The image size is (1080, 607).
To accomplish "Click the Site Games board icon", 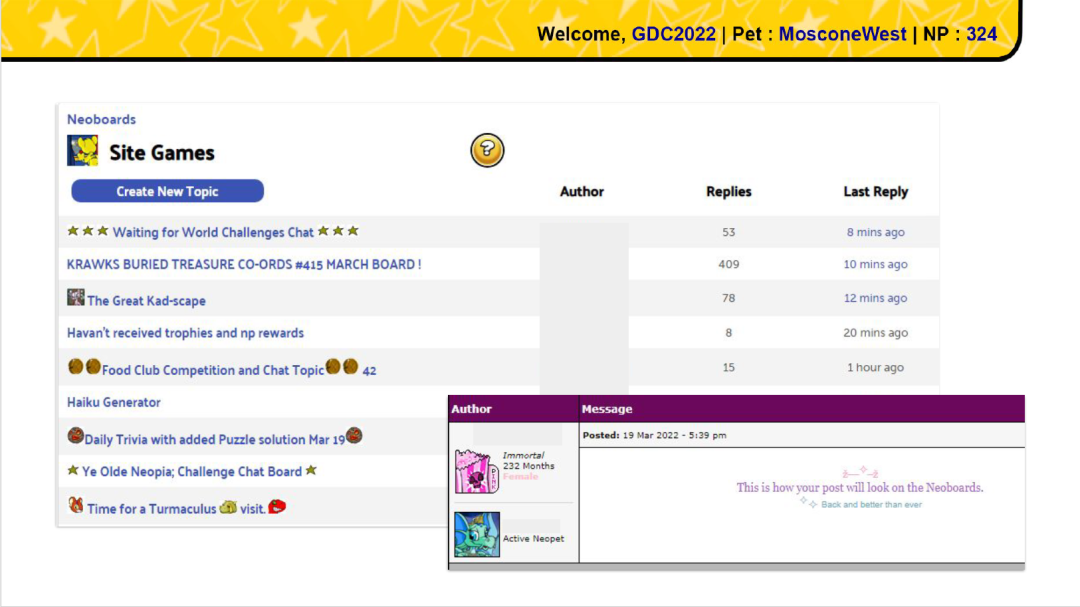I will click(83, 150).
